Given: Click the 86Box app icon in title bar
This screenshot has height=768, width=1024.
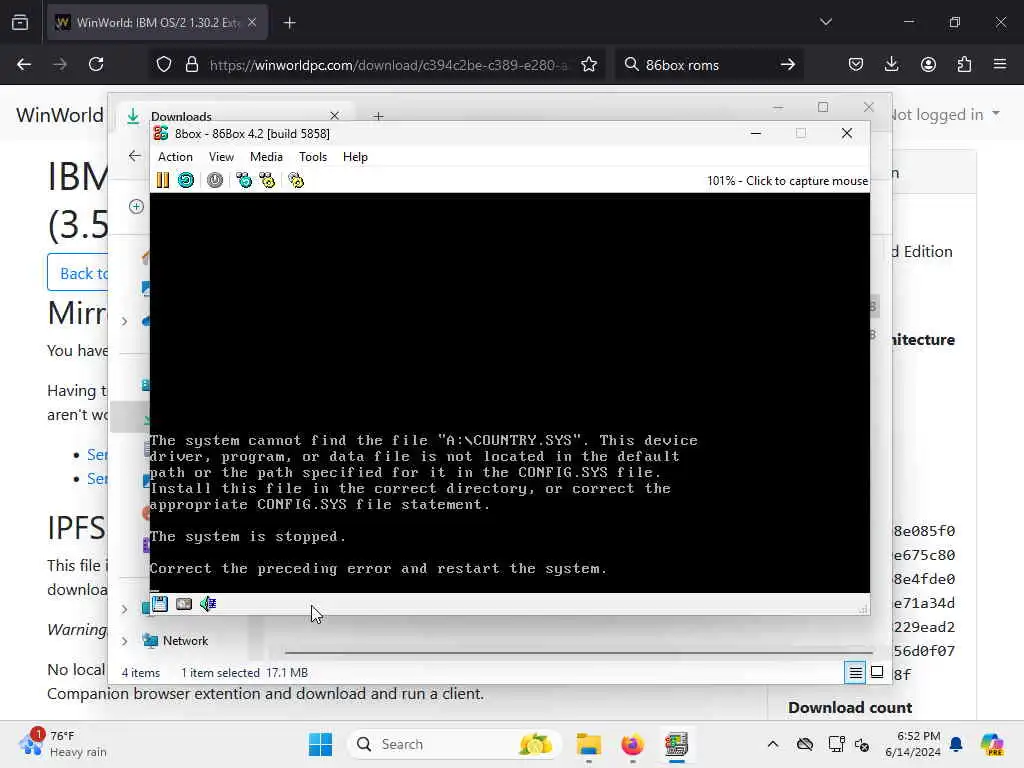Looking at the screenshot, I should (x=161, y=133).
